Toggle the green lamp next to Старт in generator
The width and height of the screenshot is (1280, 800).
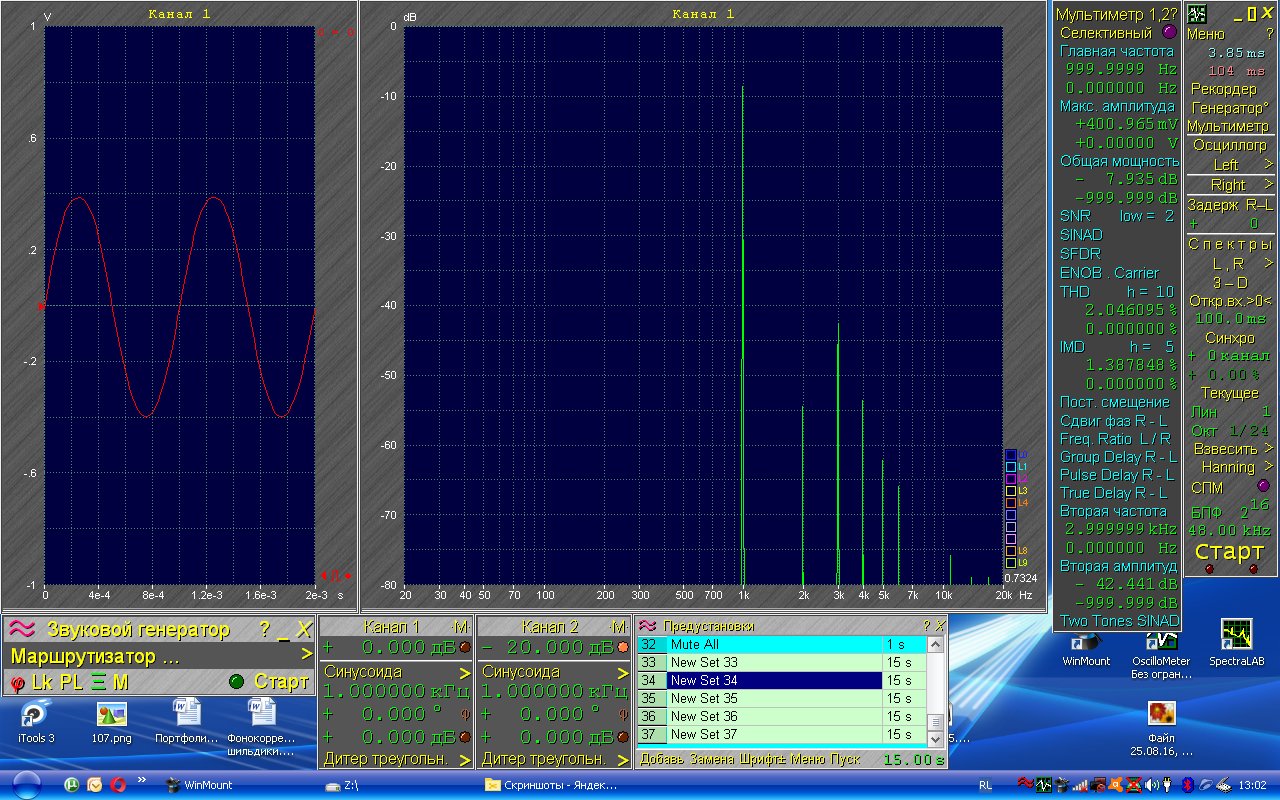(x=236, y=682)
